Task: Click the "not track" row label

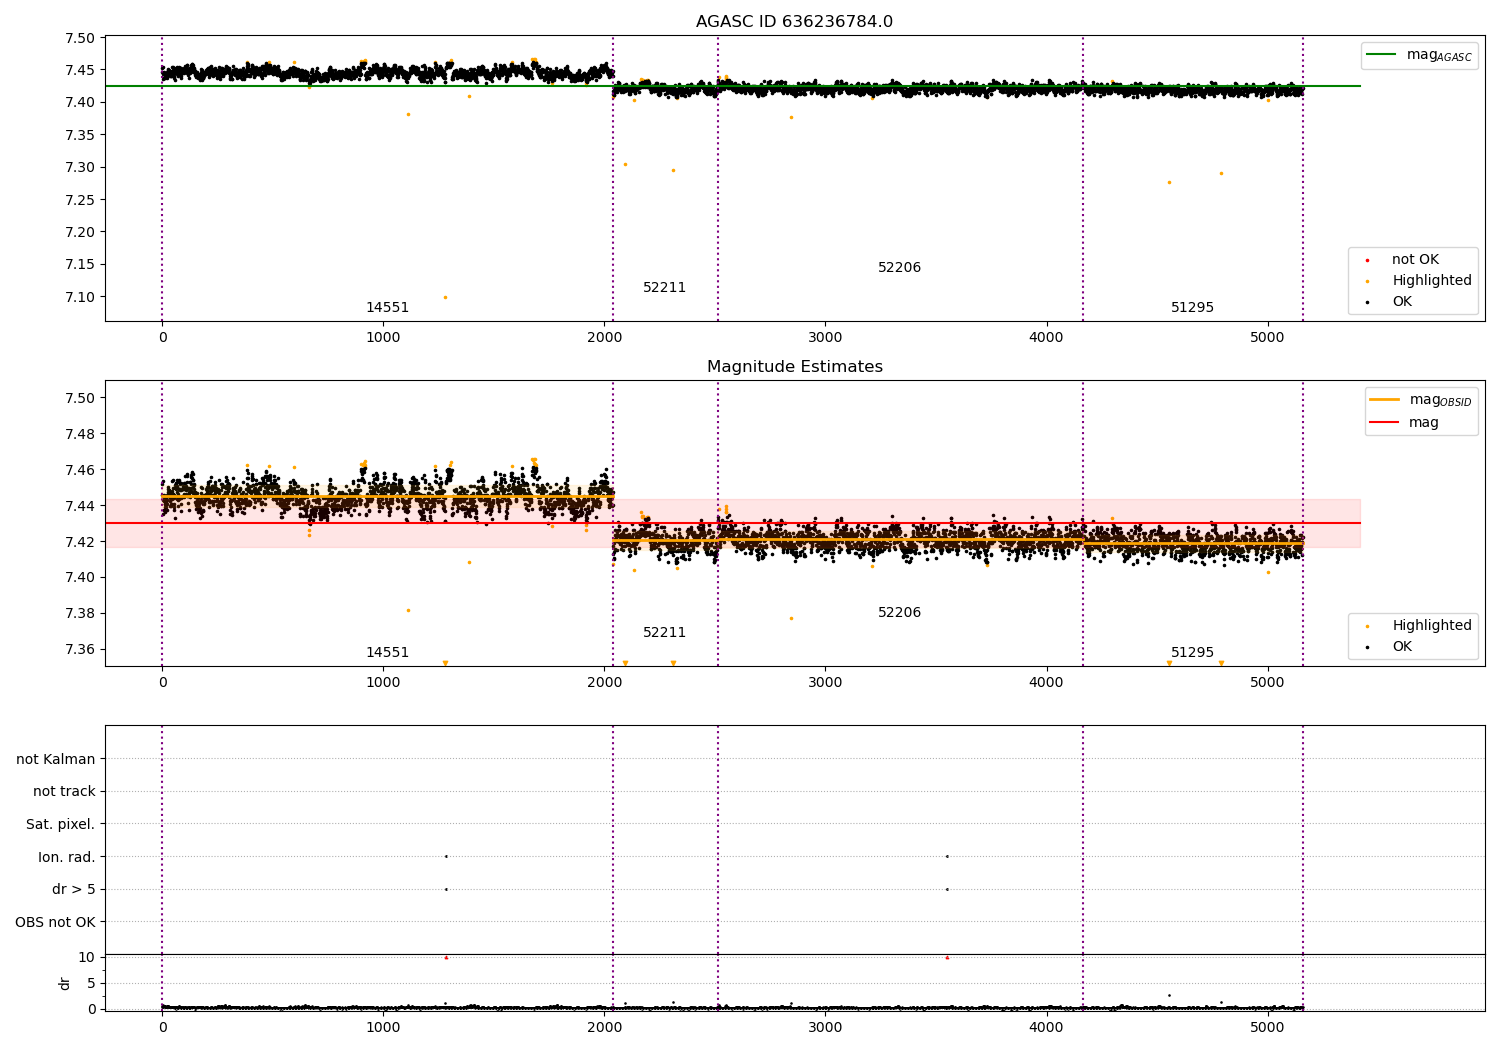Action: pos(64,791)
